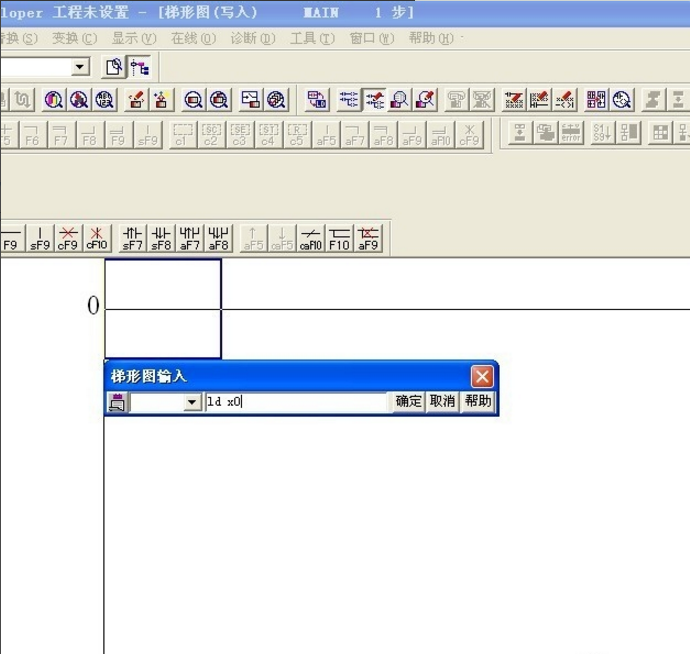Insert aF7 parallel rising pulse contact

point(190,238)
